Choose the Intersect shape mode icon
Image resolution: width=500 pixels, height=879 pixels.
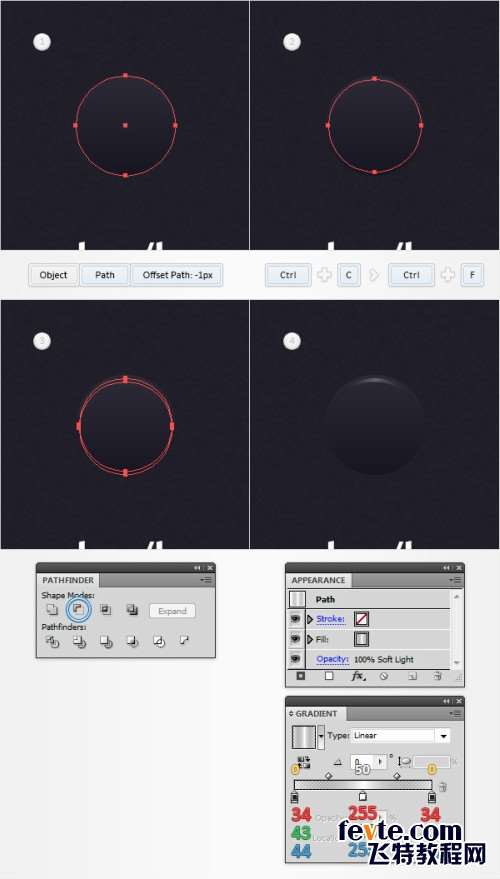(105, 609)
